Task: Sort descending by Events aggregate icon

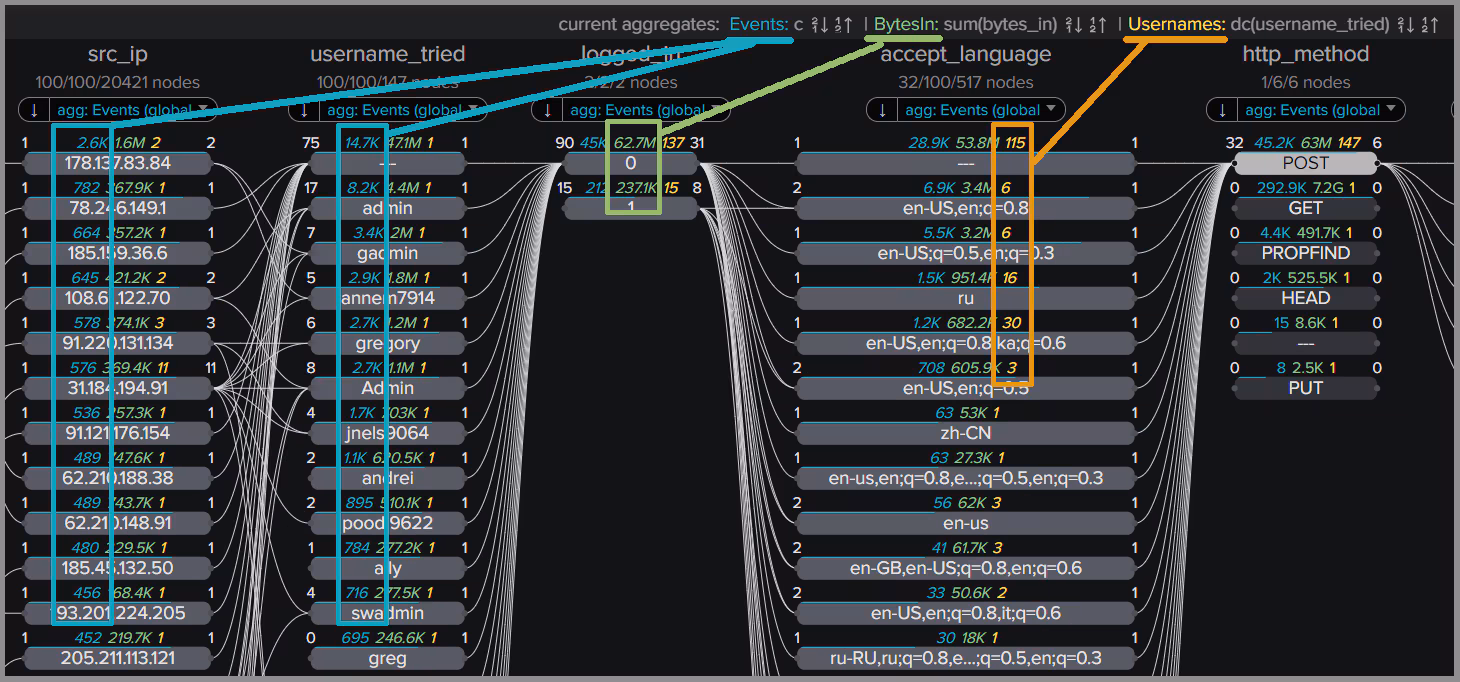Action: [817, 24]
